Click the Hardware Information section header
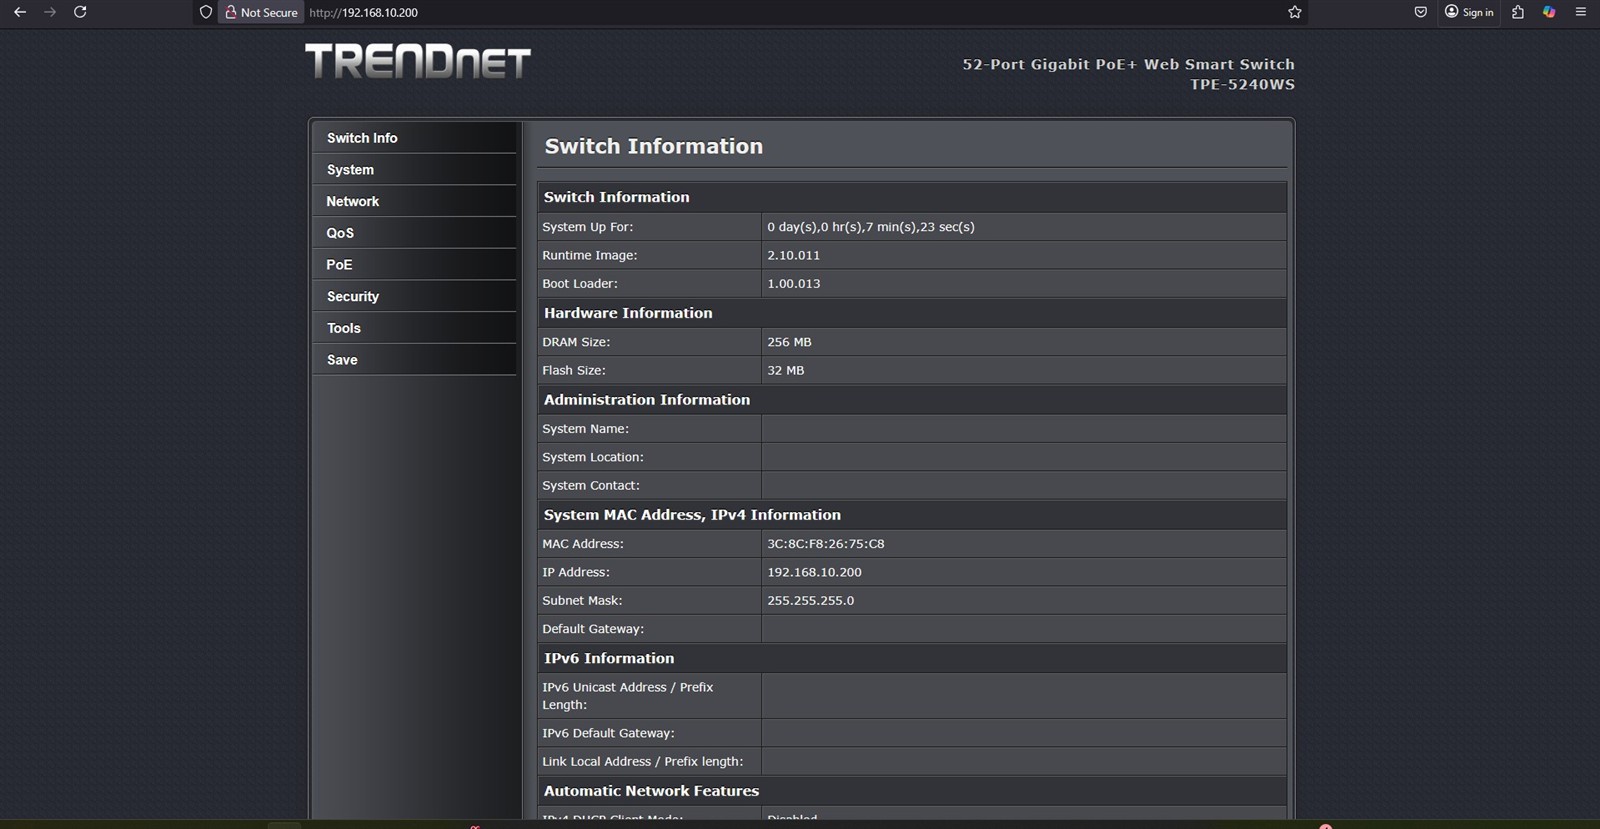The width and height of the screenshot is (1600, 829). (628, 313)
